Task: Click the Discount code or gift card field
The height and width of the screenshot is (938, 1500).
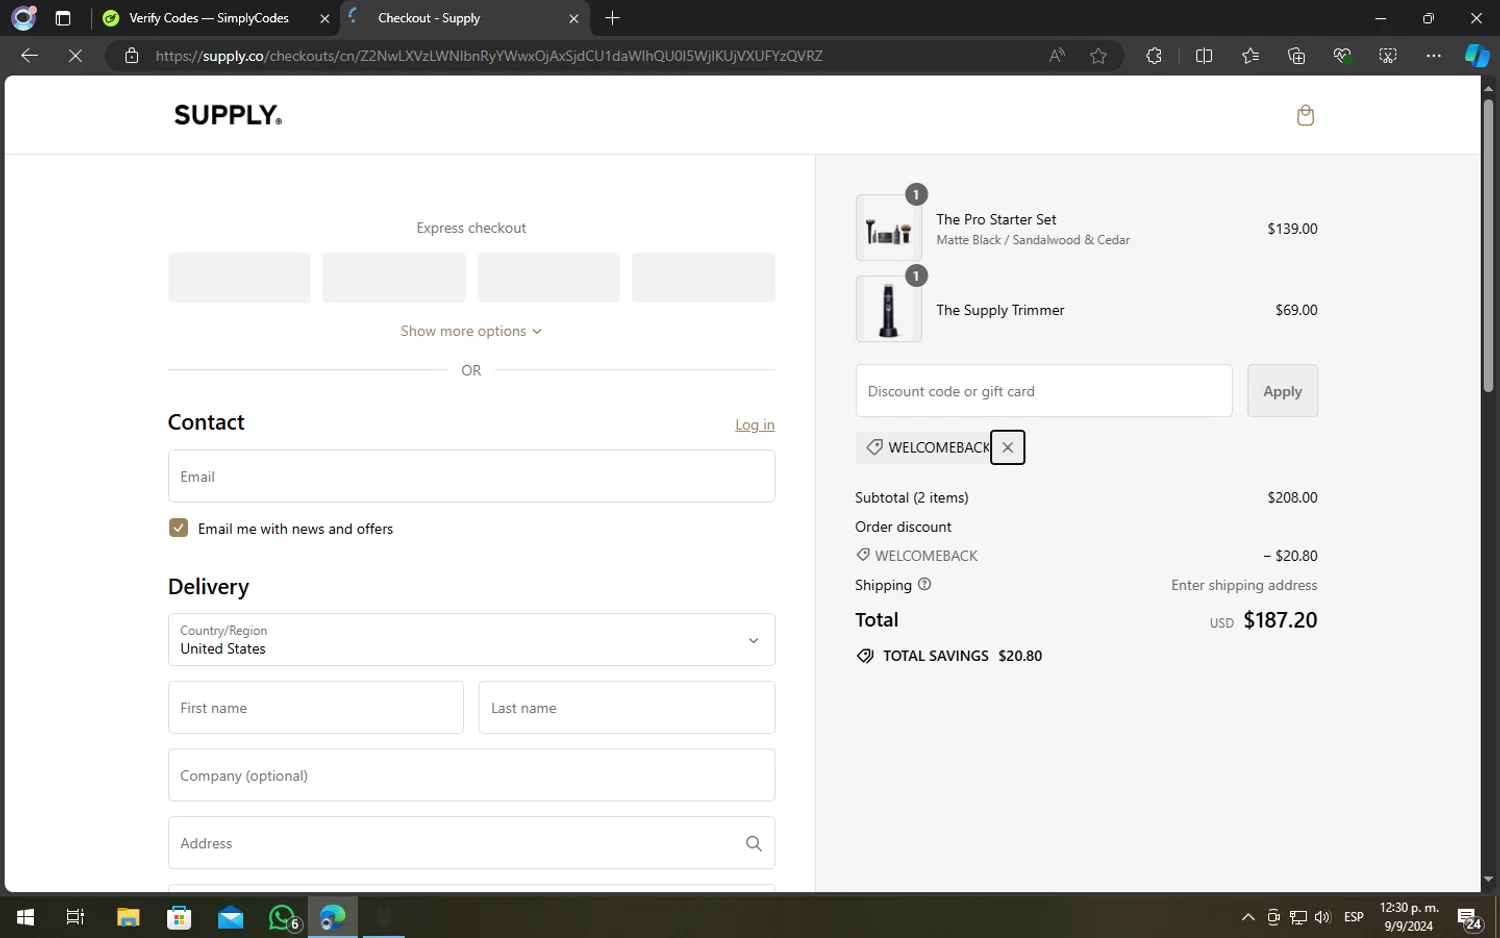Action: (1044, 391)
